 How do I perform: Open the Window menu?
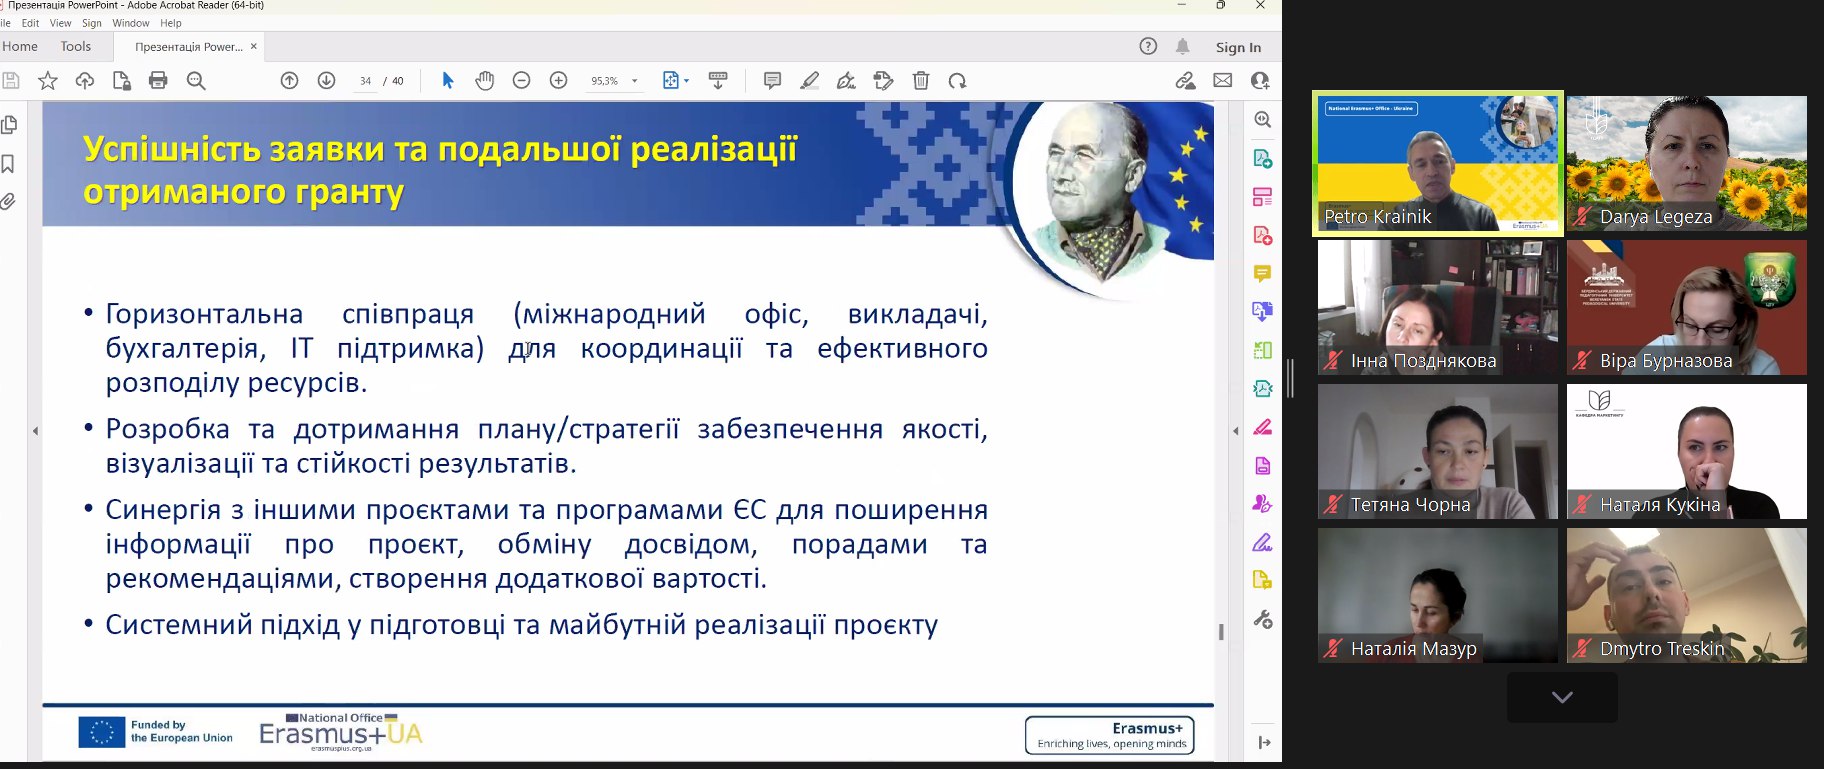point(131,23)
